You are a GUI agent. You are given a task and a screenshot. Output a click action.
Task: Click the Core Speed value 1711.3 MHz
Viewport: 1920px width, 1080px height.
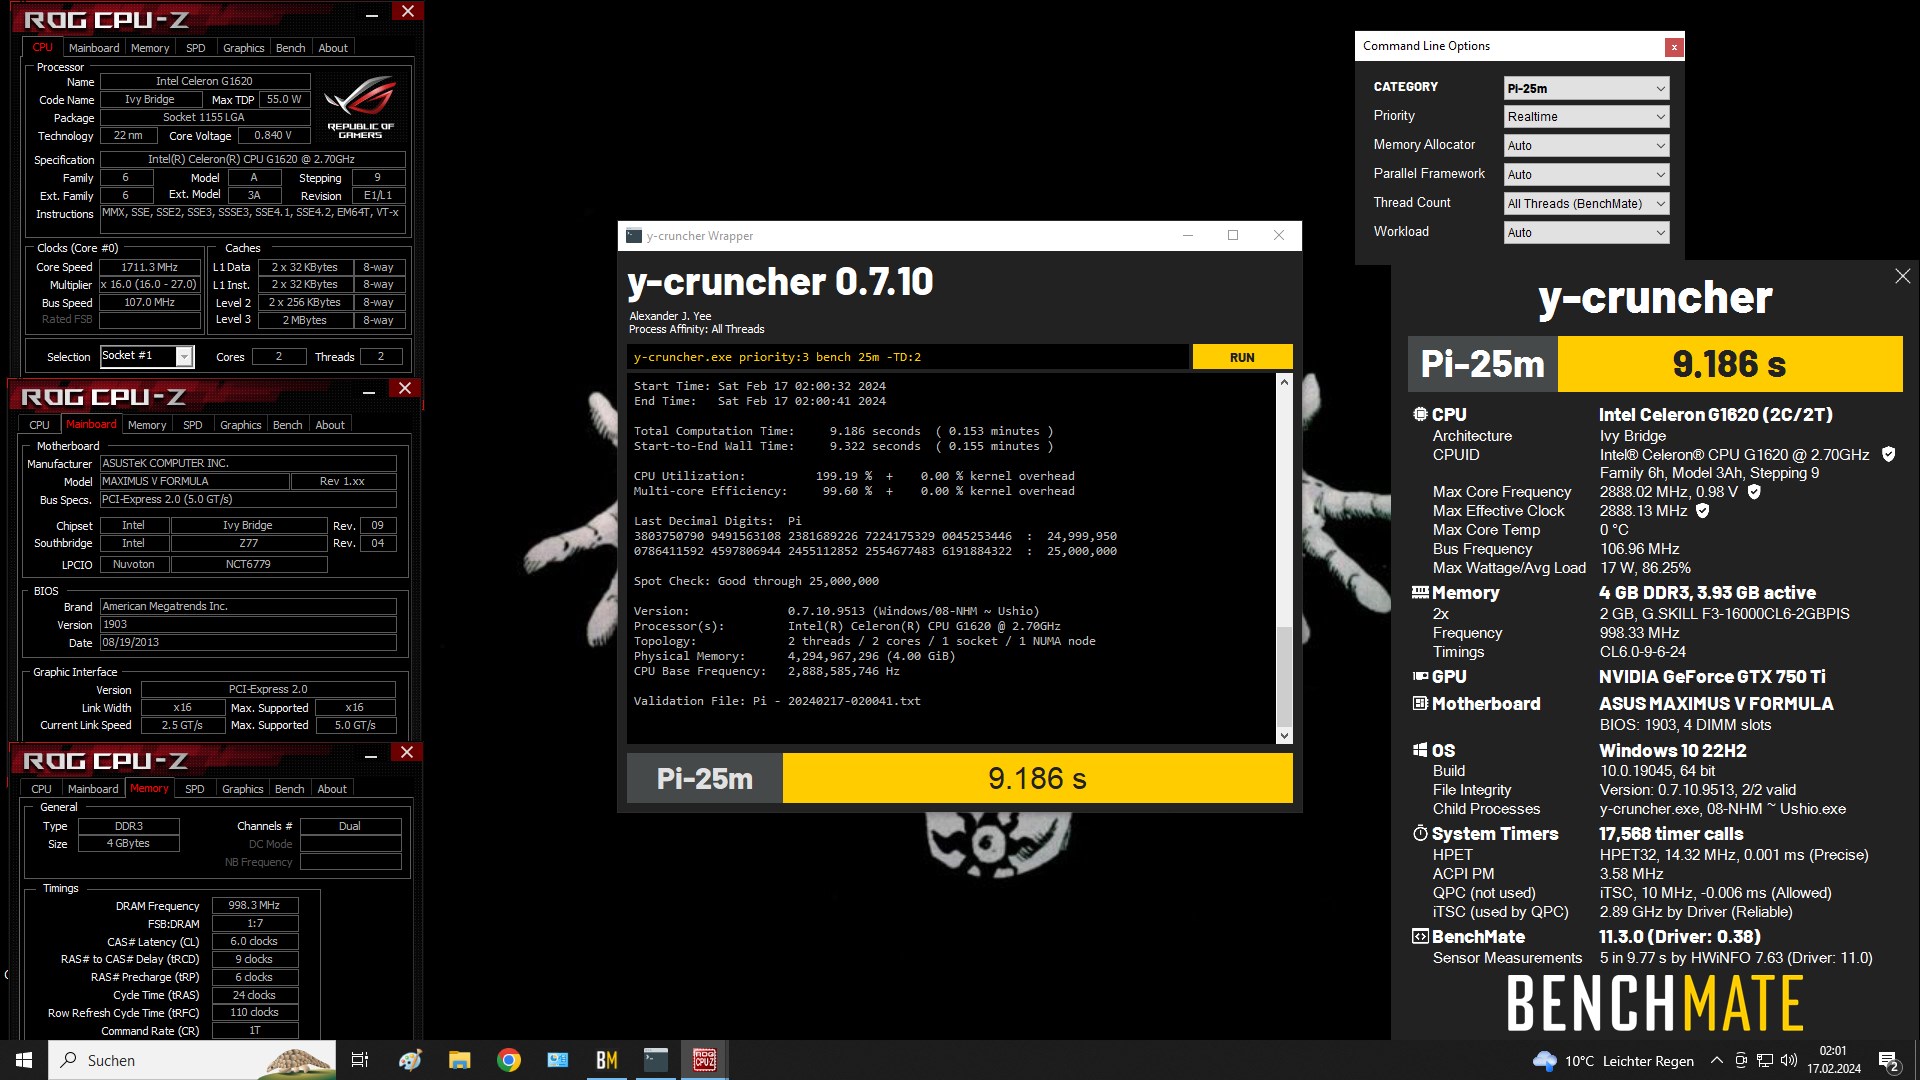tap(150, 267)
